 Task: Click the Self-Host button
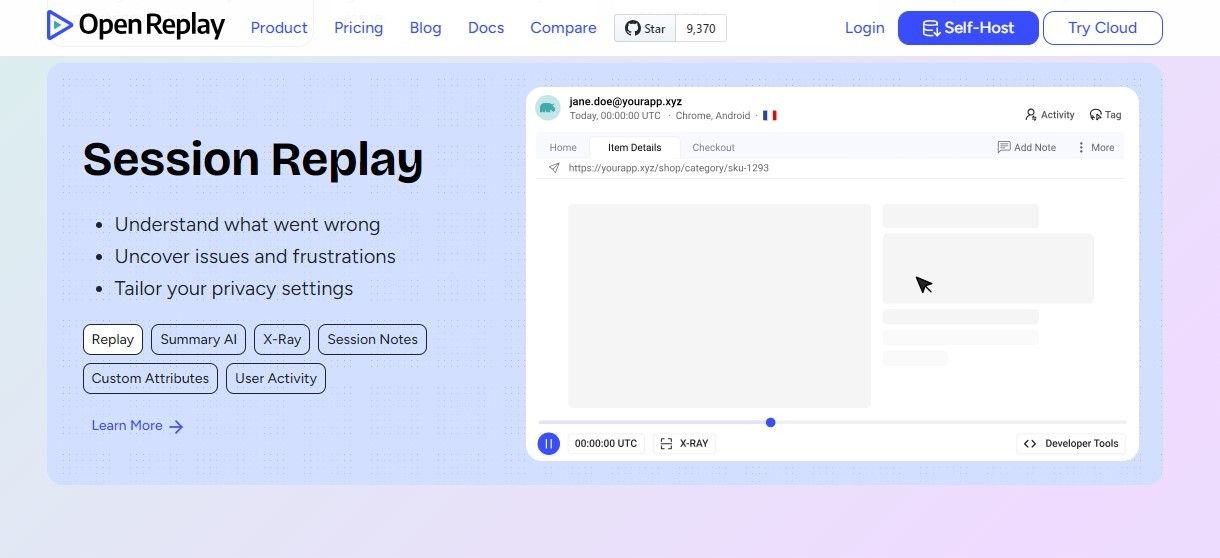tap(967, 28)
